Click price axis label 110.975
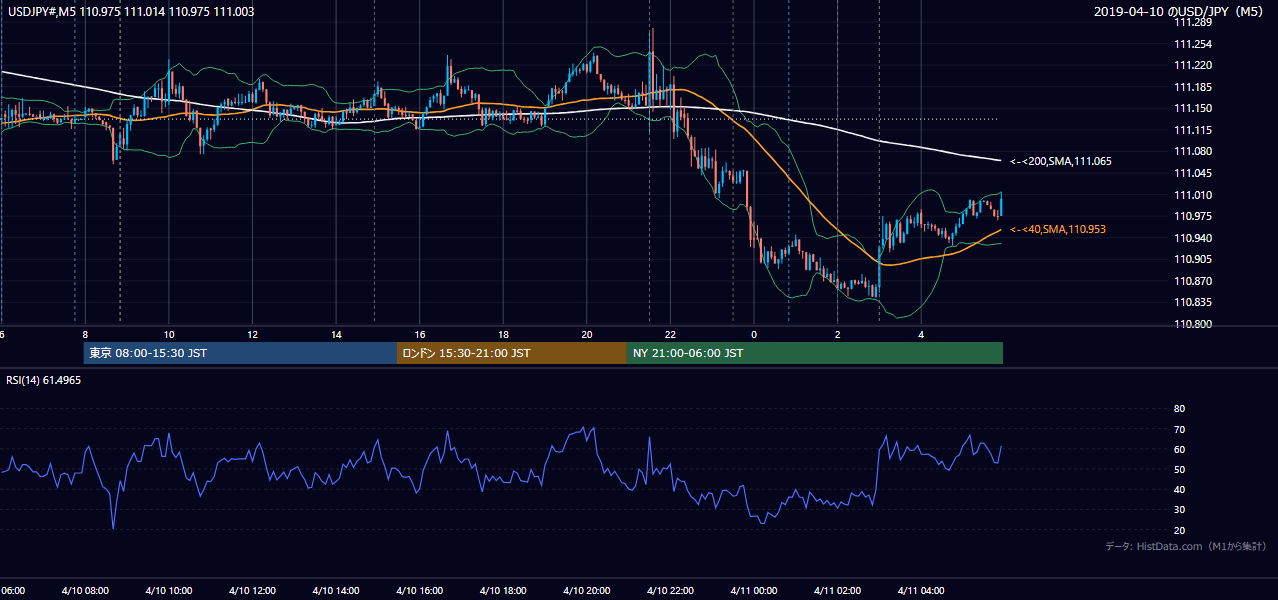1278x600 pixels. coord(1194,216)
